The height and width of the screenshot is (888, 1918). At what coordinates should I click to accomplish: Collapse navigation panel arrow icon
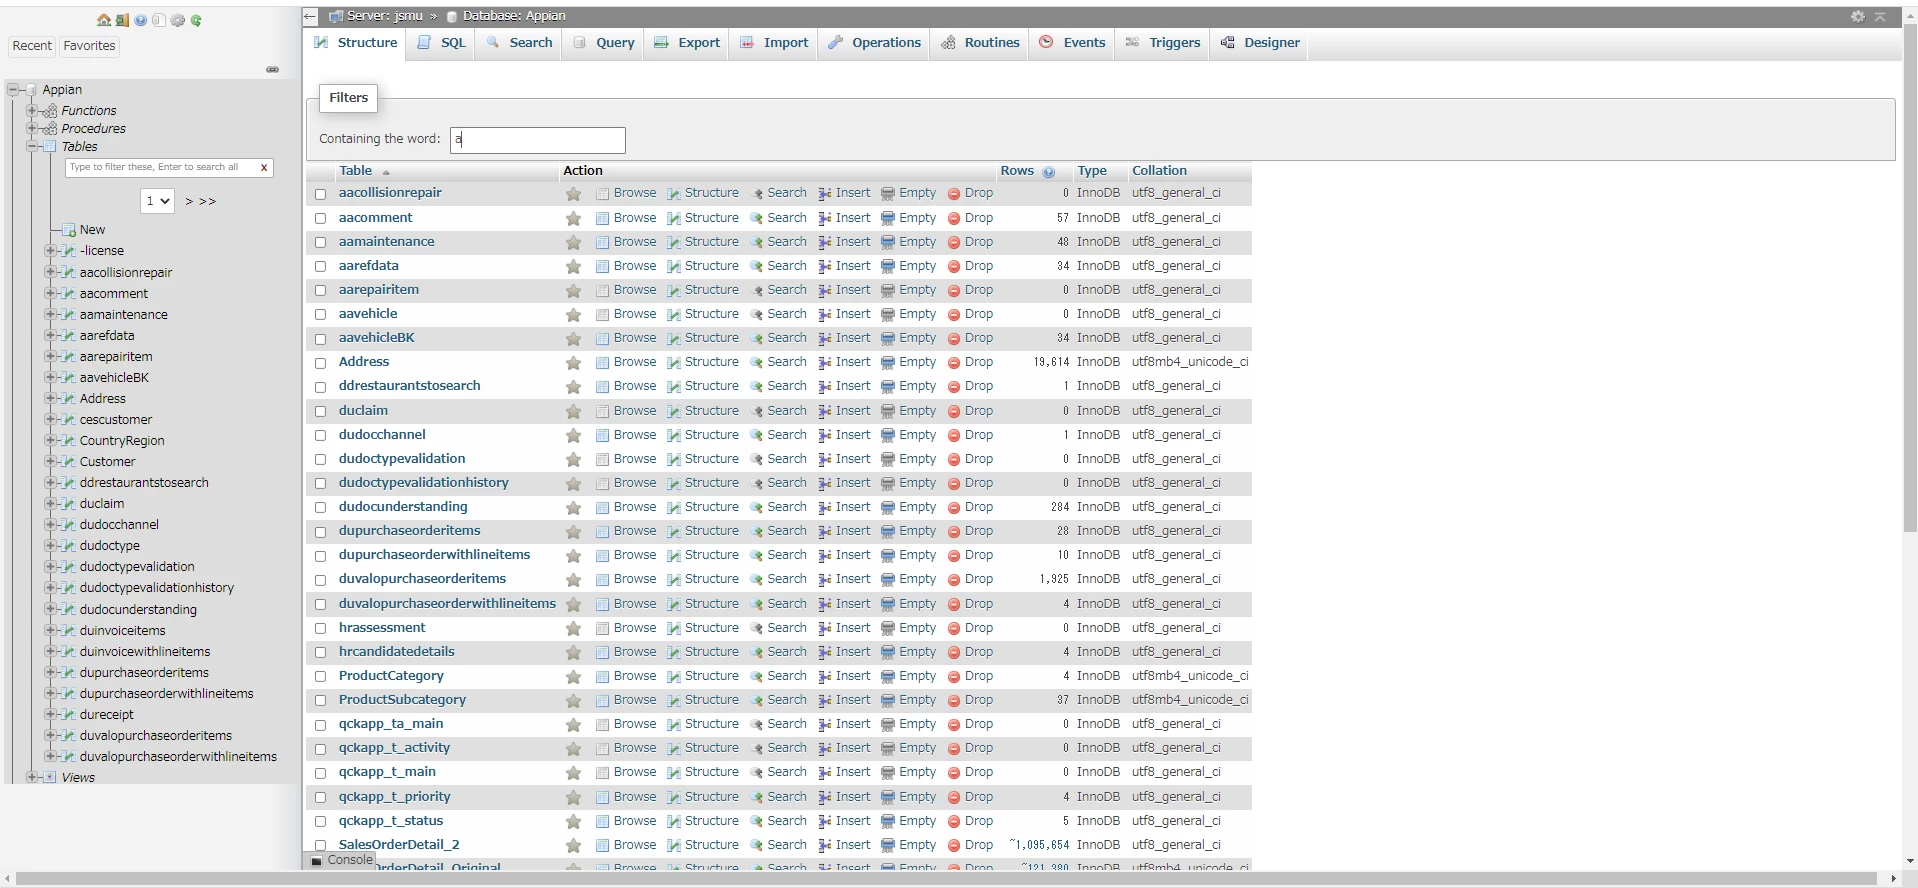coord(310,16)
